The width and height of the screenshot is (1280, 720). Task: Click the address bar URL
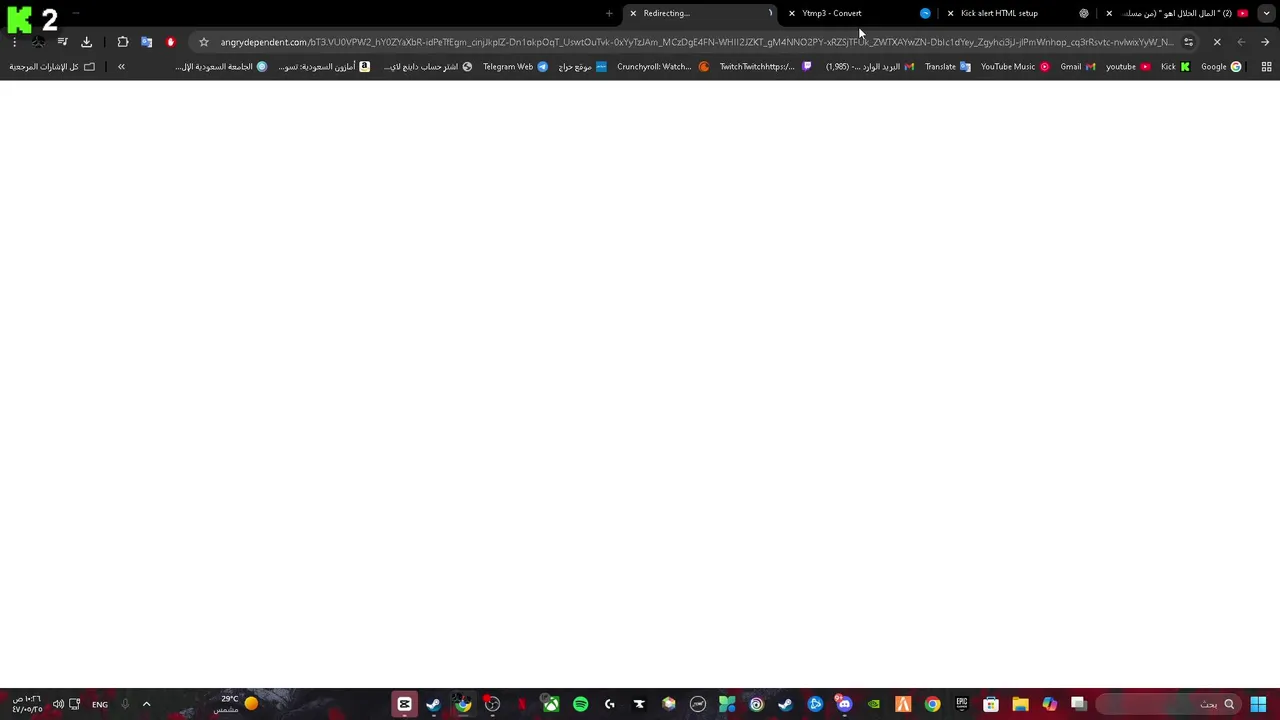pos(696,42)
